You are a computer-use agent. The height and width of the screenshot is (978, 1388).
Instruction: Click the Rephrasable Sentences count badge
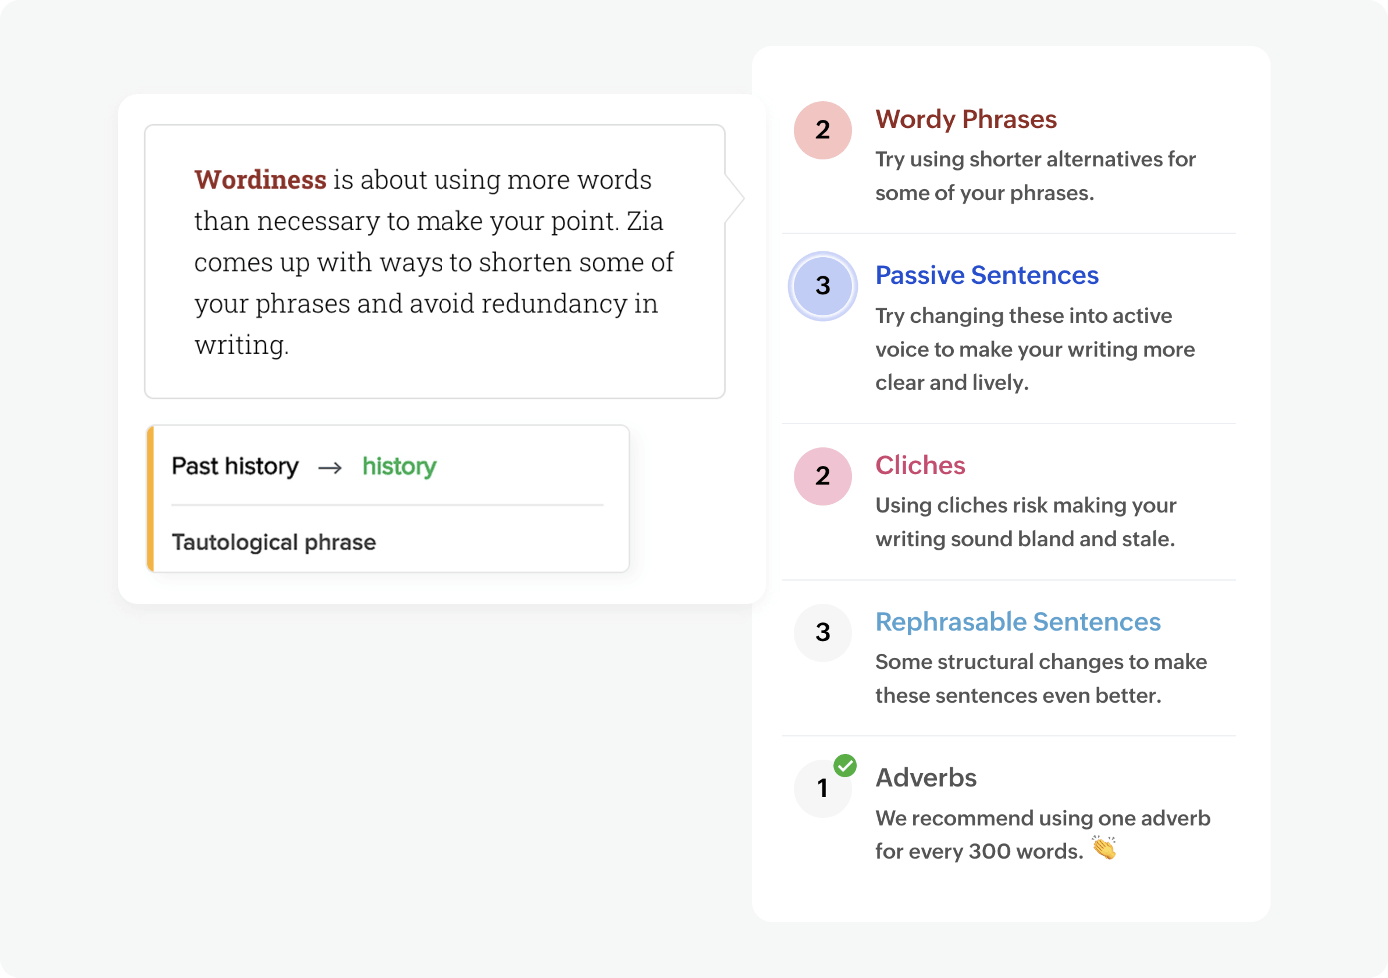(x=823, y=632)
